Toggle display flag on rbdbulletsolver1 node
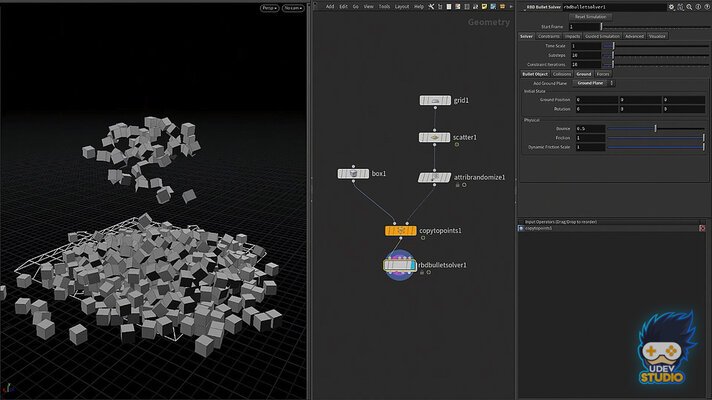This screenshot has height=400, width=712. (413, 265)
